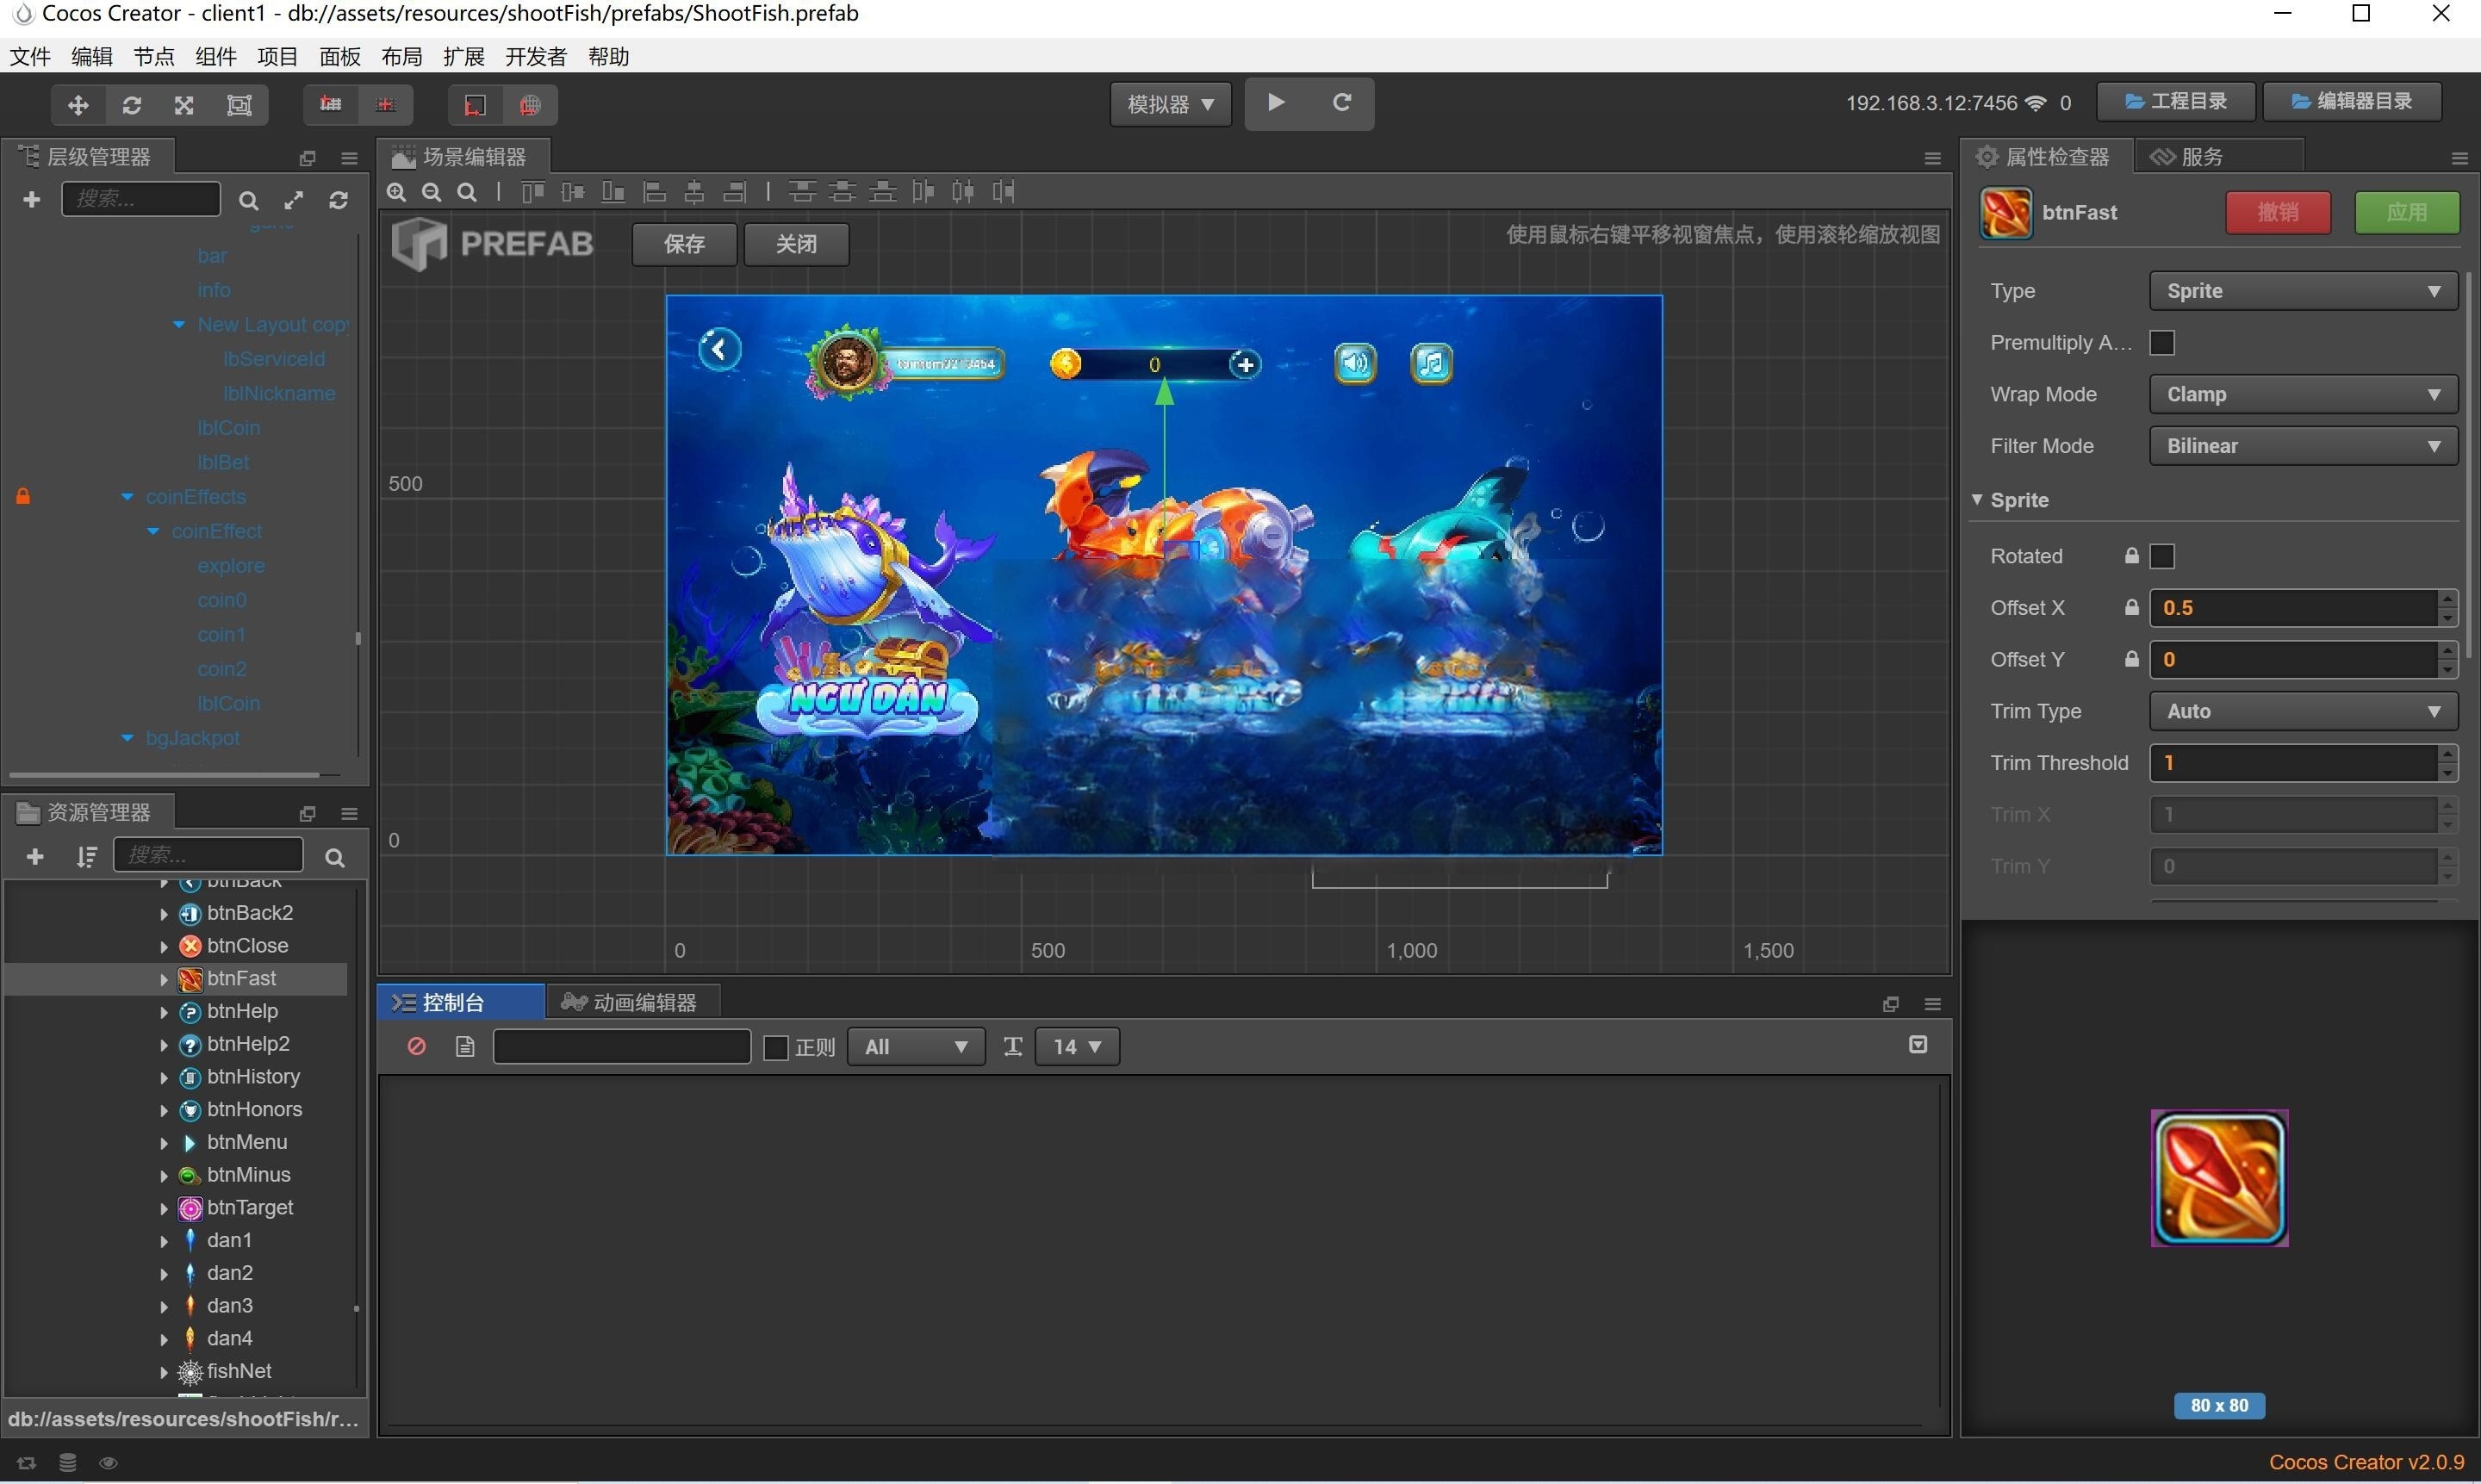Toggle the Premultiply Alpha checkbox
The height and width of the screenshot is (1484, 2481).
[x=2161, y=343]
